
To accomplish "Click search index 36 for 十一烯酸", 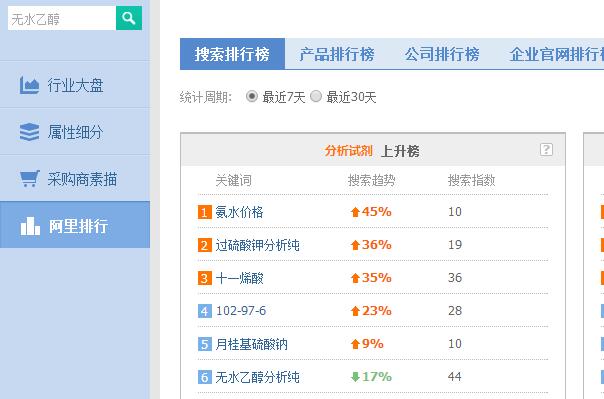I will (455, 278).
